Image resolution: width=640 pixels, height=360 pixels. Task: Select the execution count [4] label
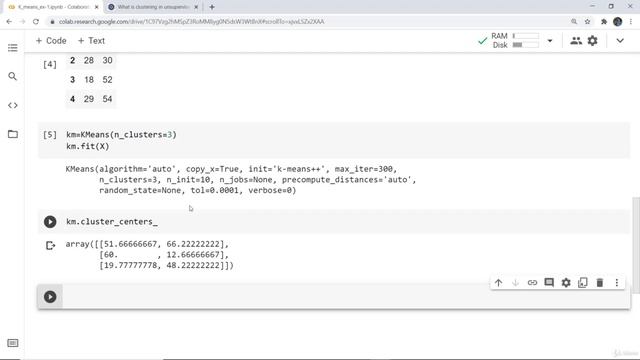pos(50,64)
